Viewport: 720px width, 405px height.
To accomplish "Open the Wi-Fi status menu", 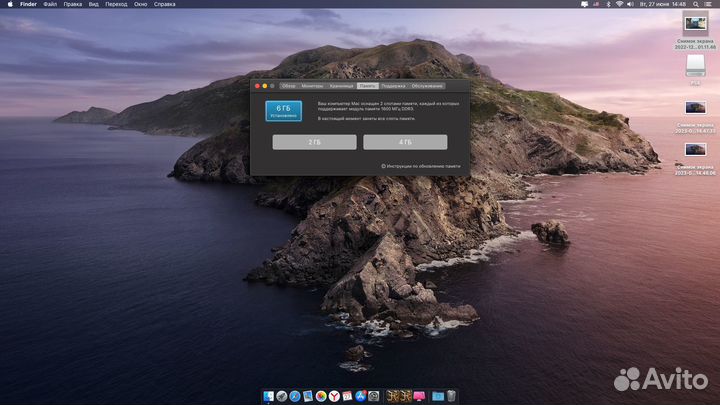I will click(619, 4).
